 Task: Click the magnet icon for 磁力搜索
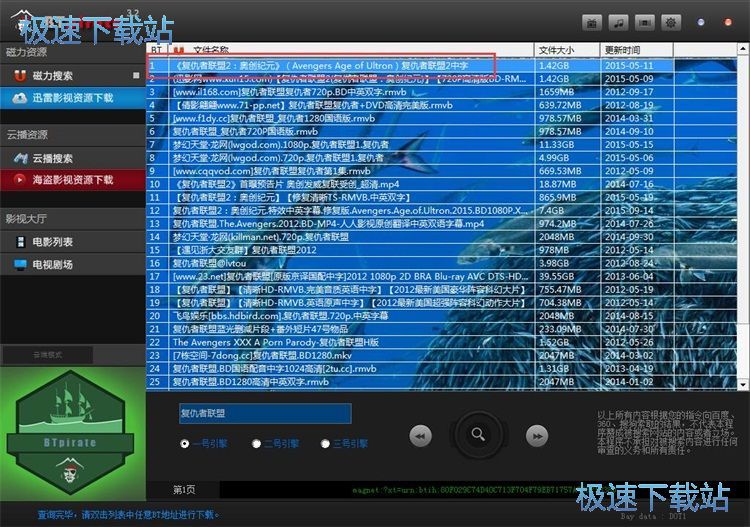(20, 76)
